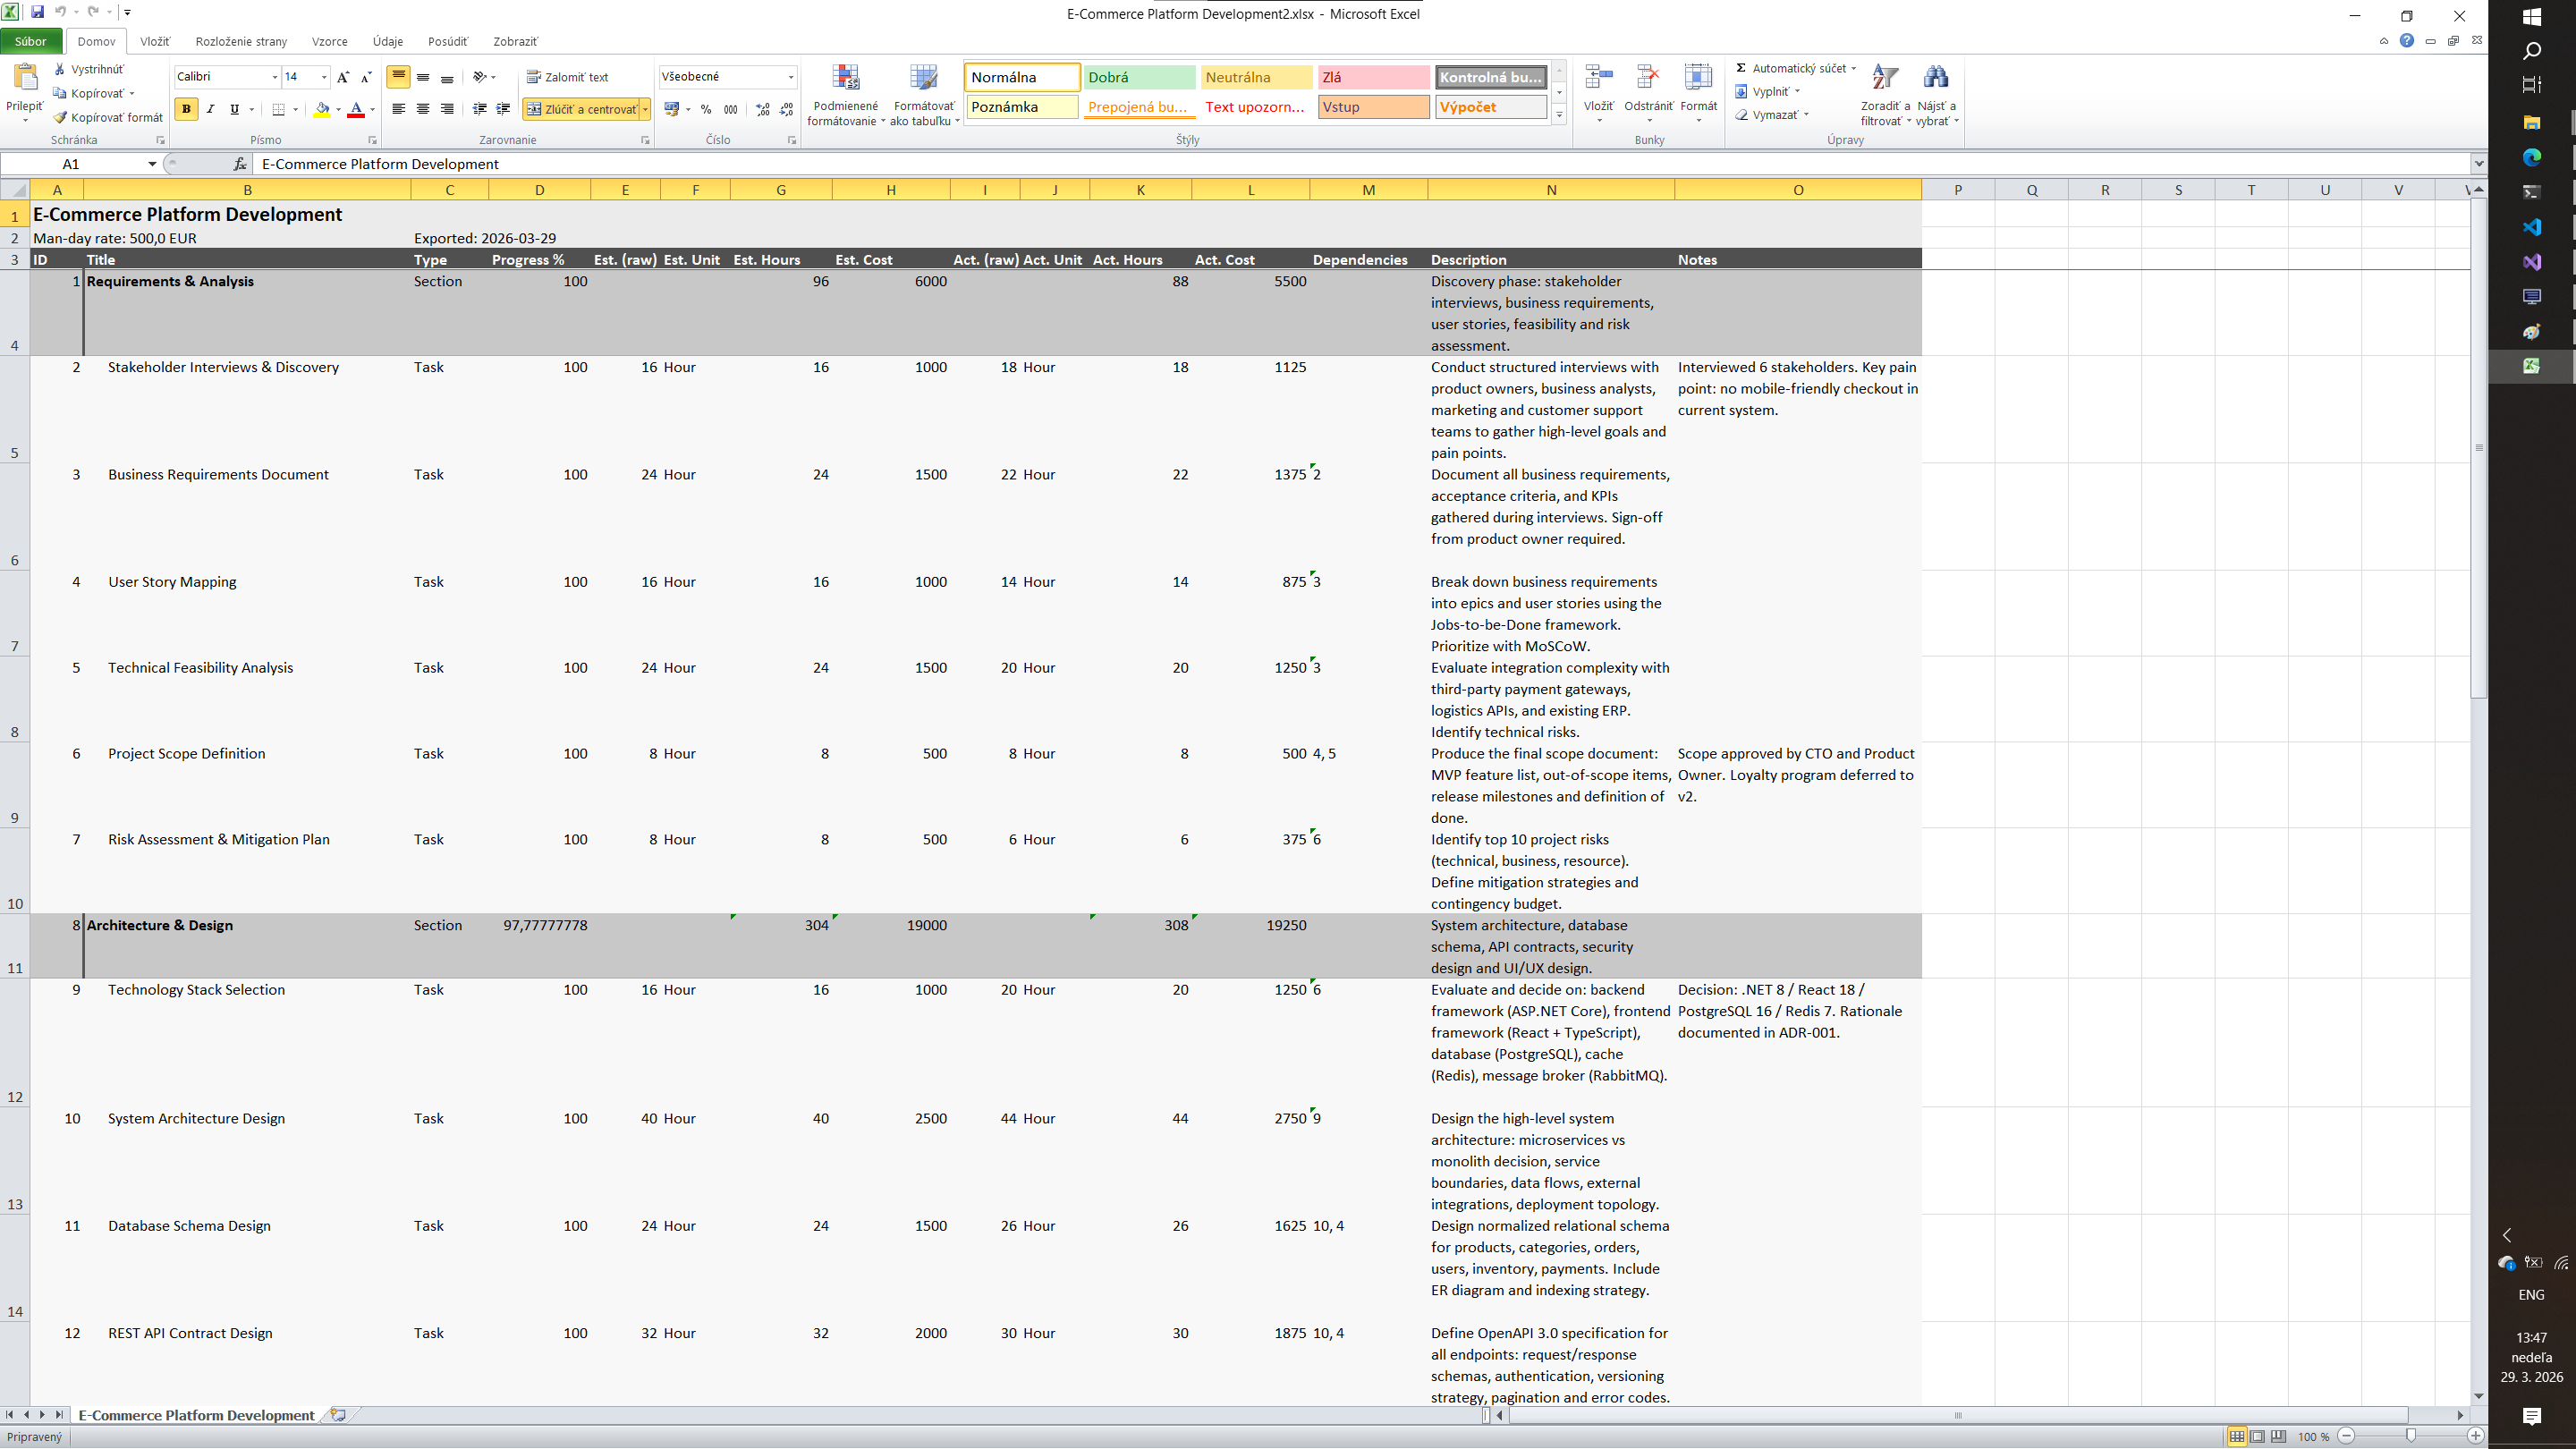Toggle italic formatting
Image resolution: width=2576 pixels, height=1449 pixels.
[210, 109]
